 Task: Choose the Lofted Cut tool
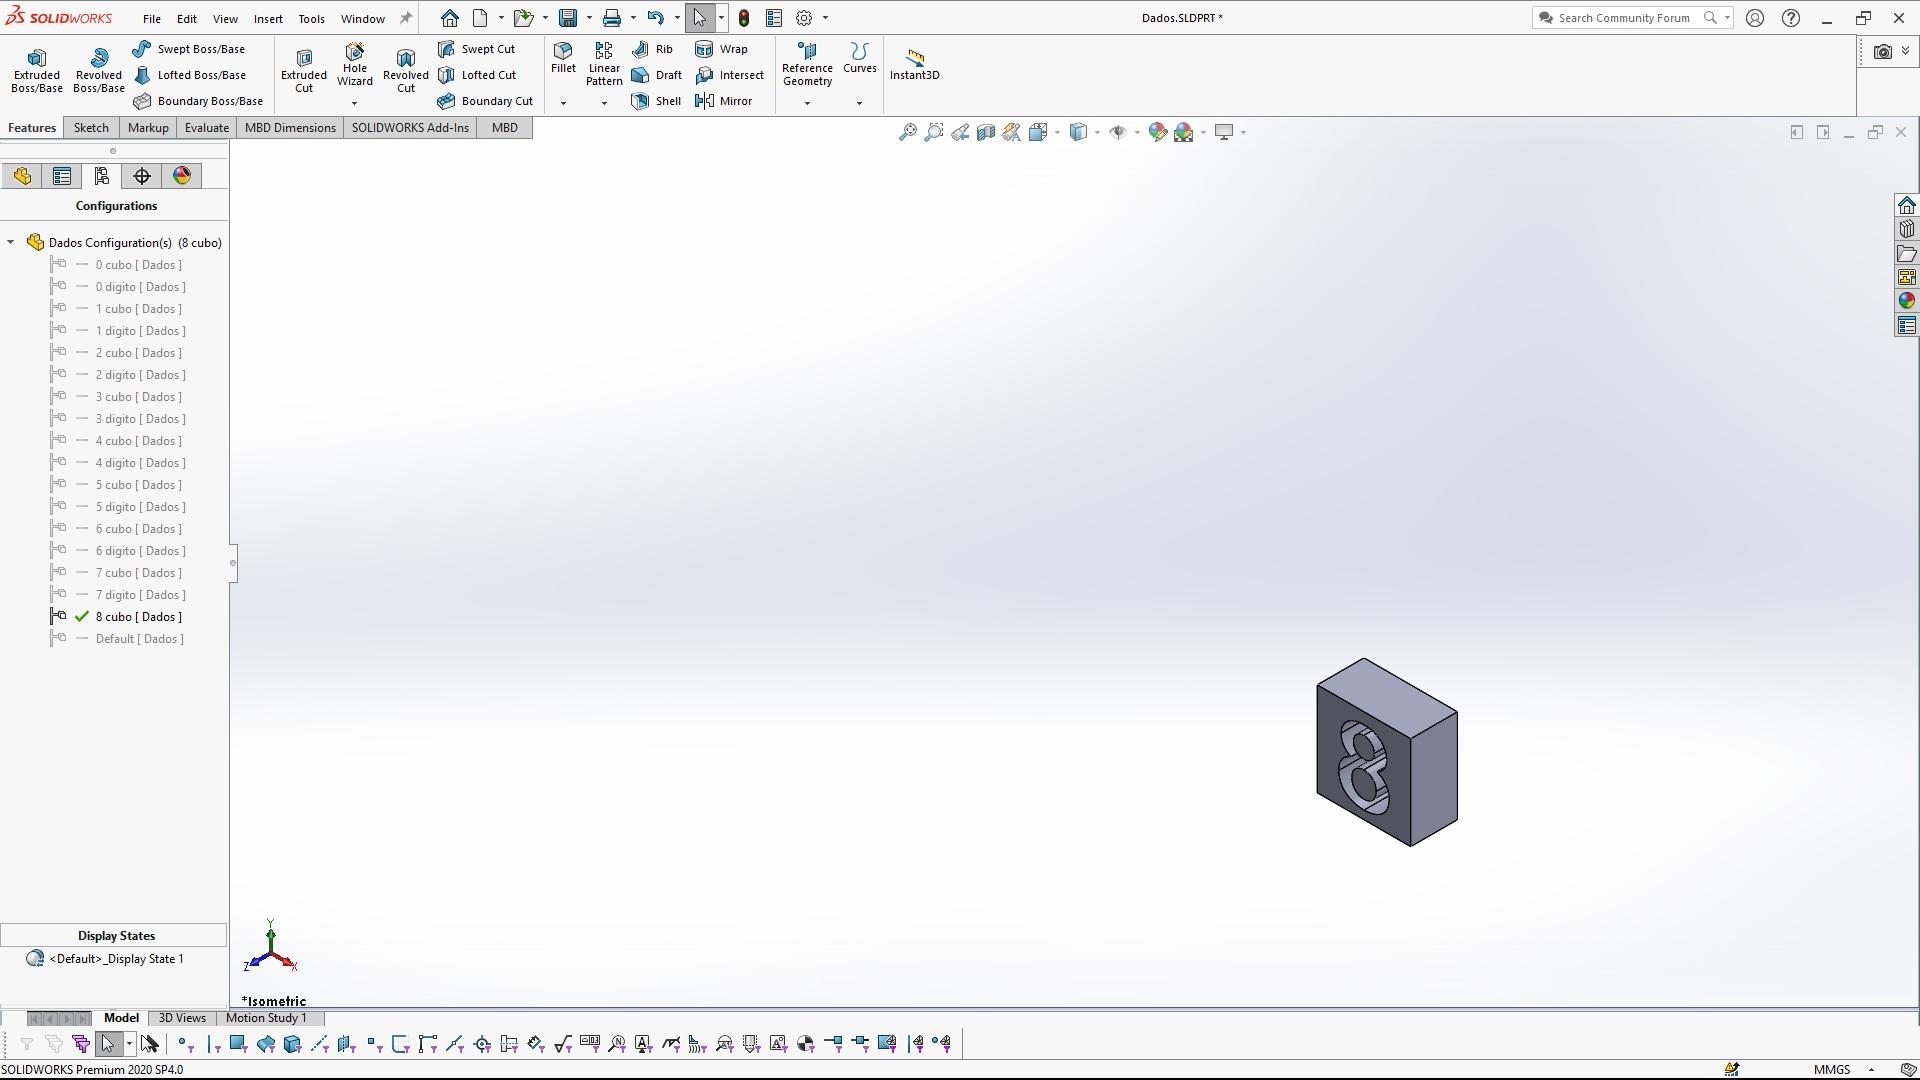477,75
